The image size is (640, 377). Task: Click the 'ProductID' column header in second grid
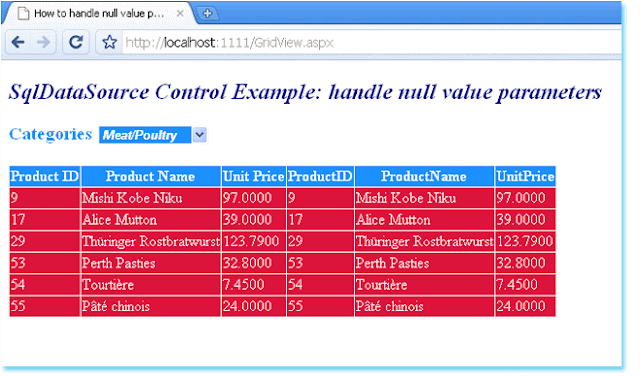point(320,176)
